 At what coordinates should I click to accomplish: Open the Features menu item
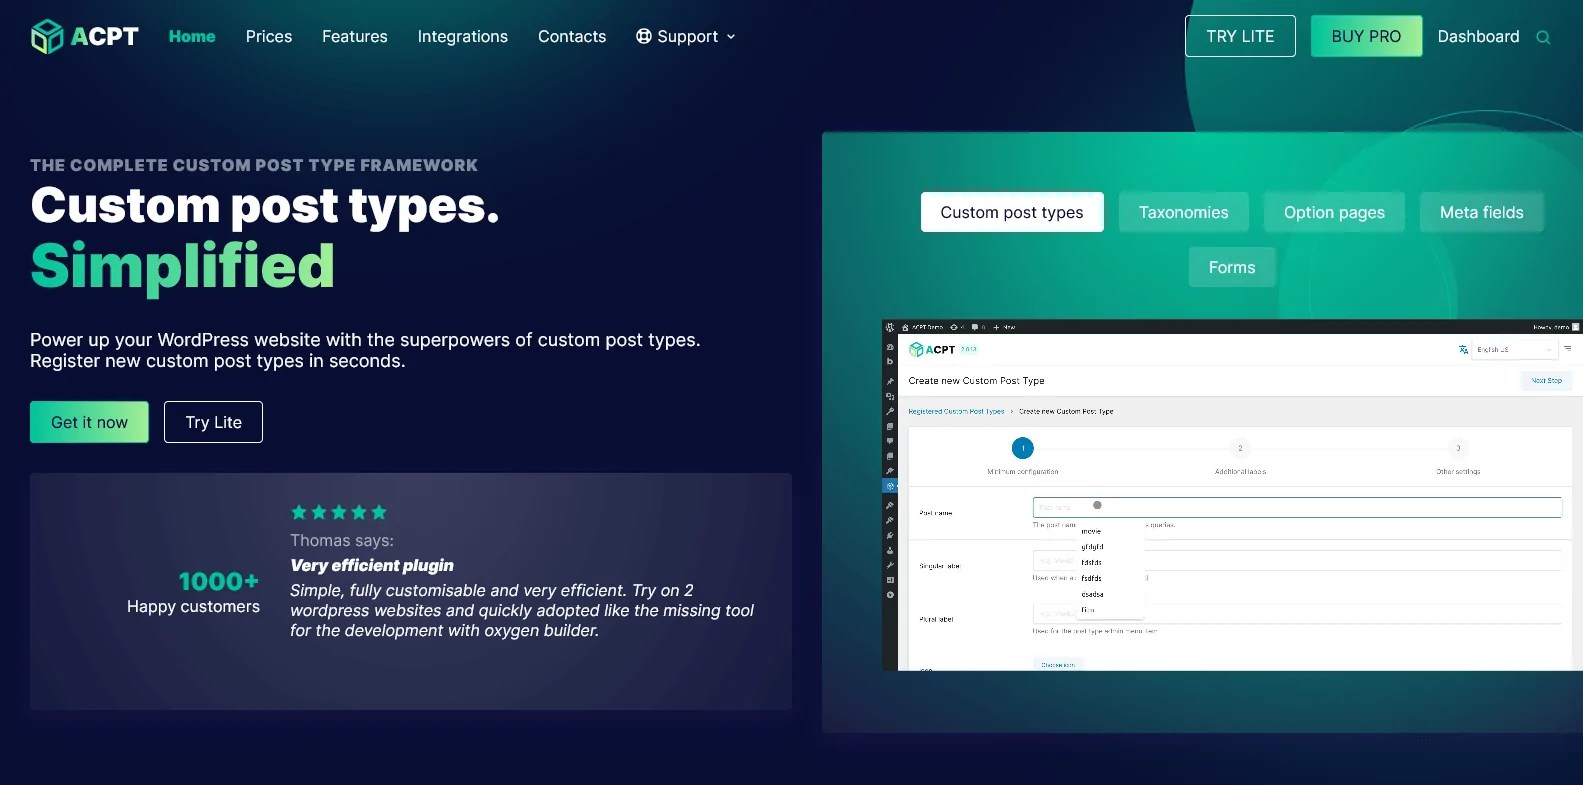point(355,36)
